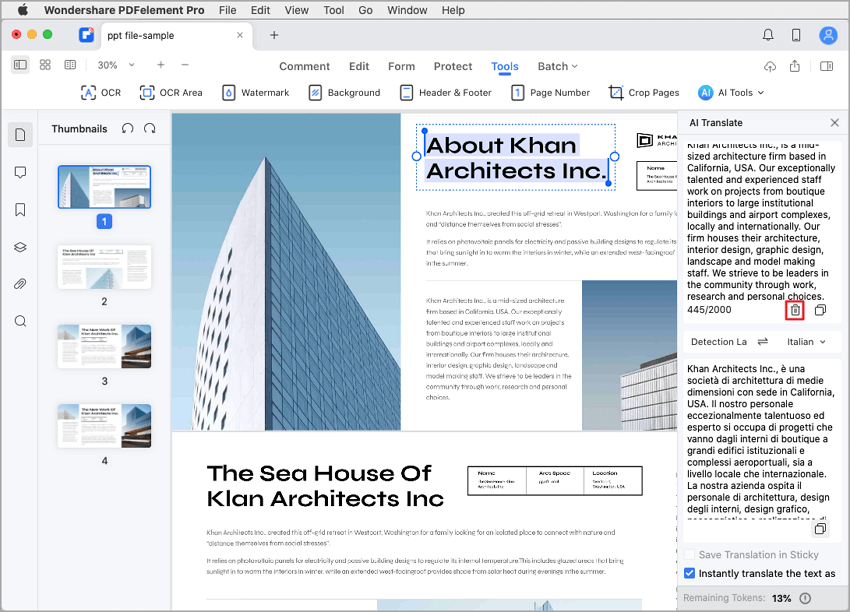Open the search panel in left sidebar
Screen dimensions: 850x612
tap(20, 321)
